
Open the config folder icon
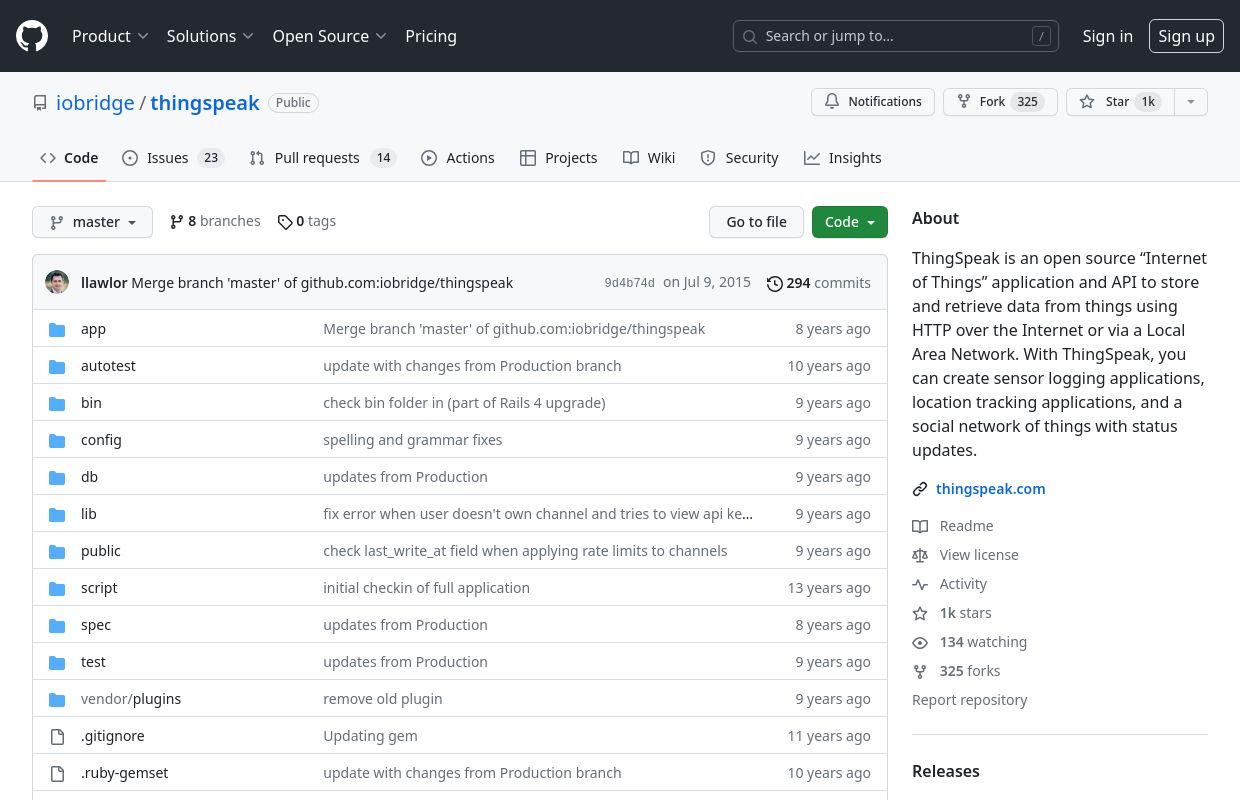click(57, 440)
